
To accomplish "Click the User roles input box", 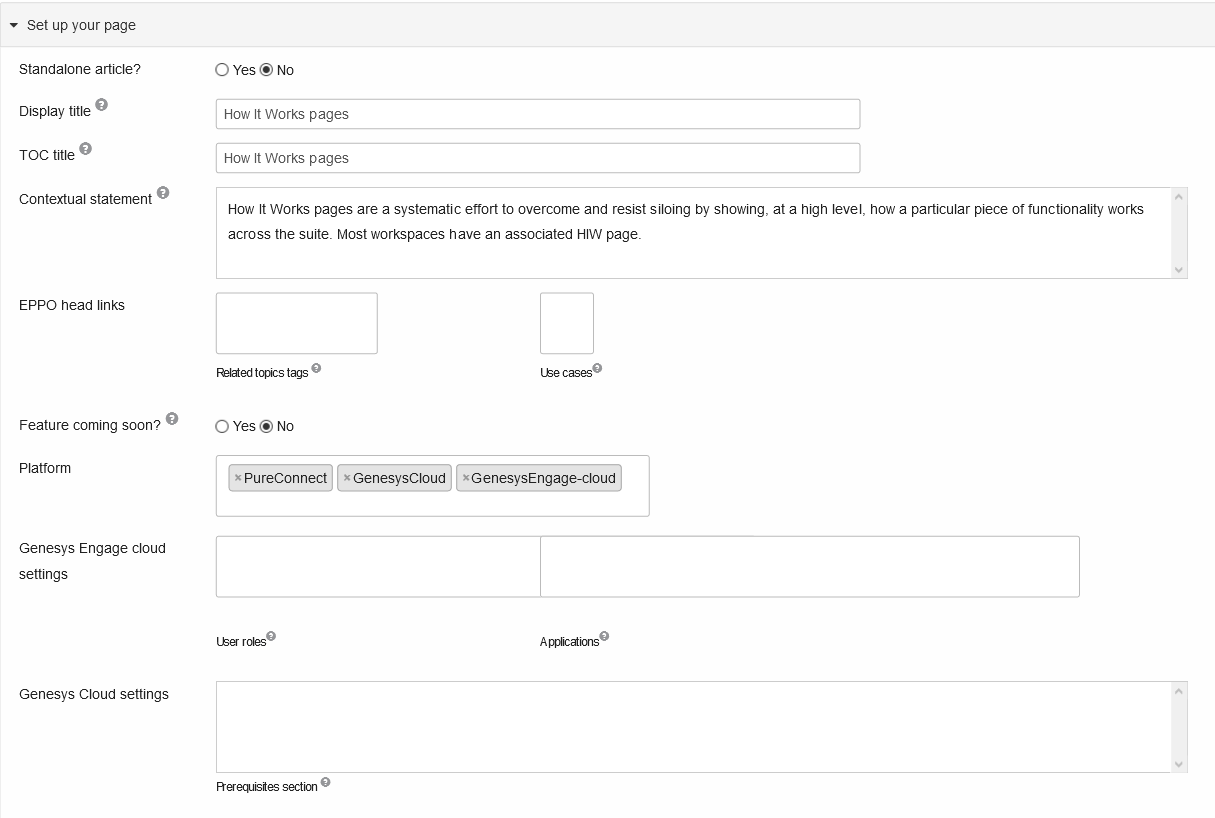I will pyautogui.click(x=378, y=567).
